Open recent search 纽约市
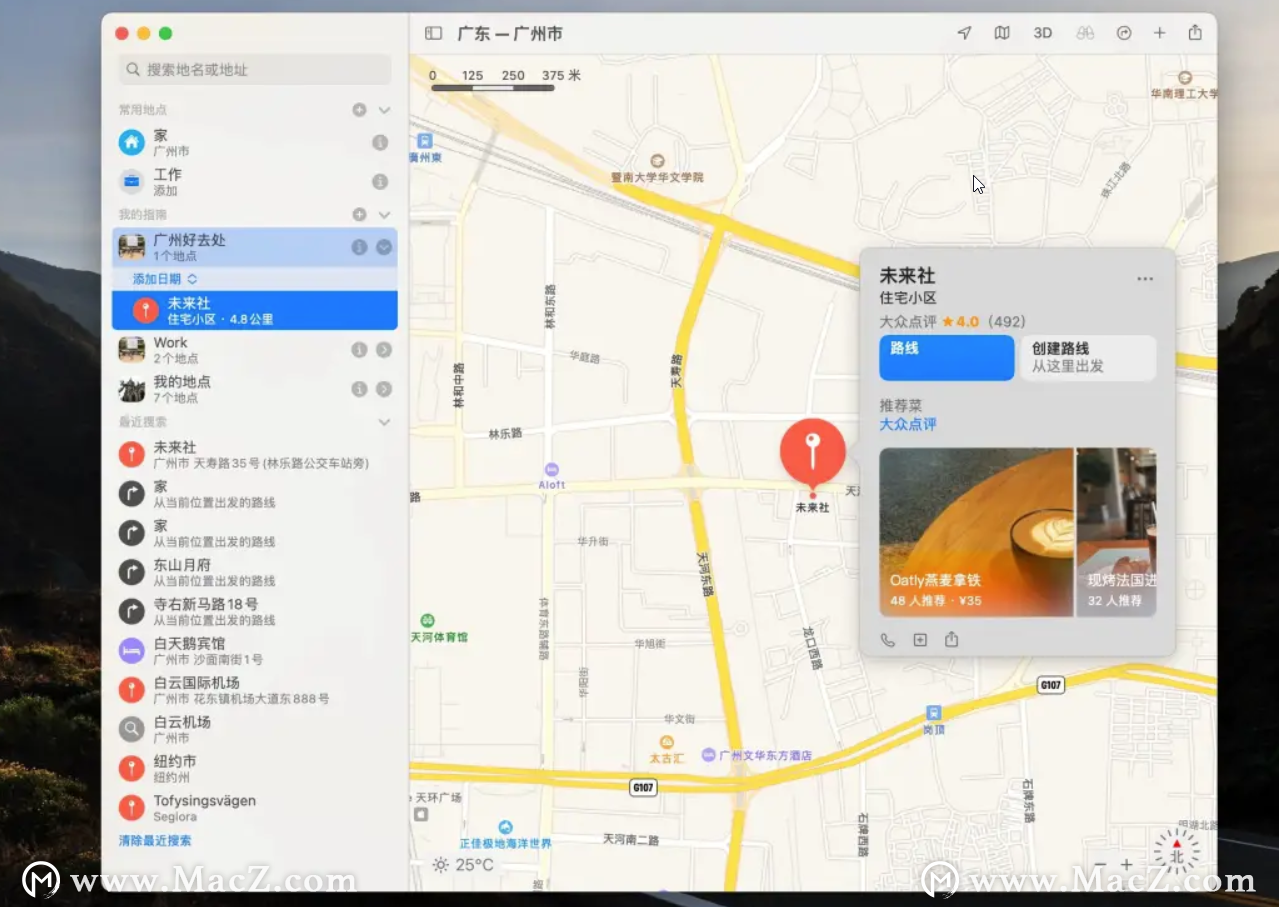Viewport: 1279px width, 907px height. point(254,769)
